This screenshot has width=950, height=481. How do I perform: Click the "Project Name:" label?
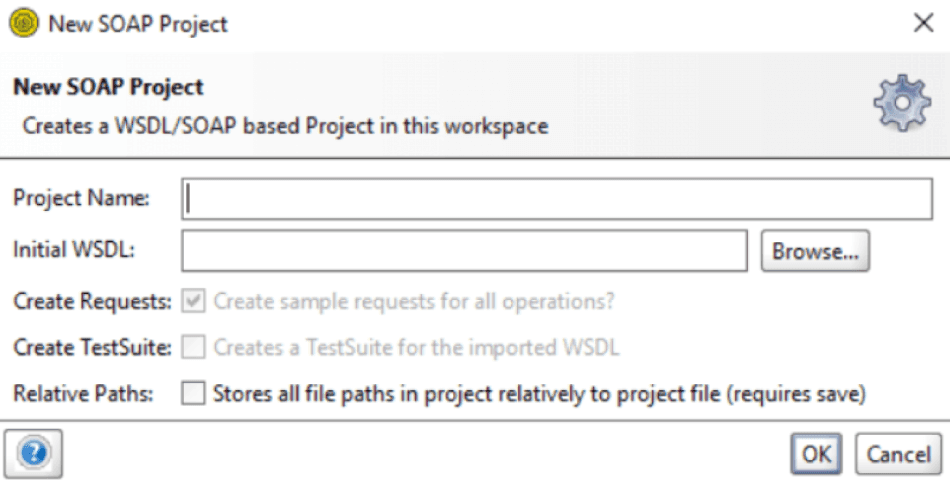(x=81, y=199)
